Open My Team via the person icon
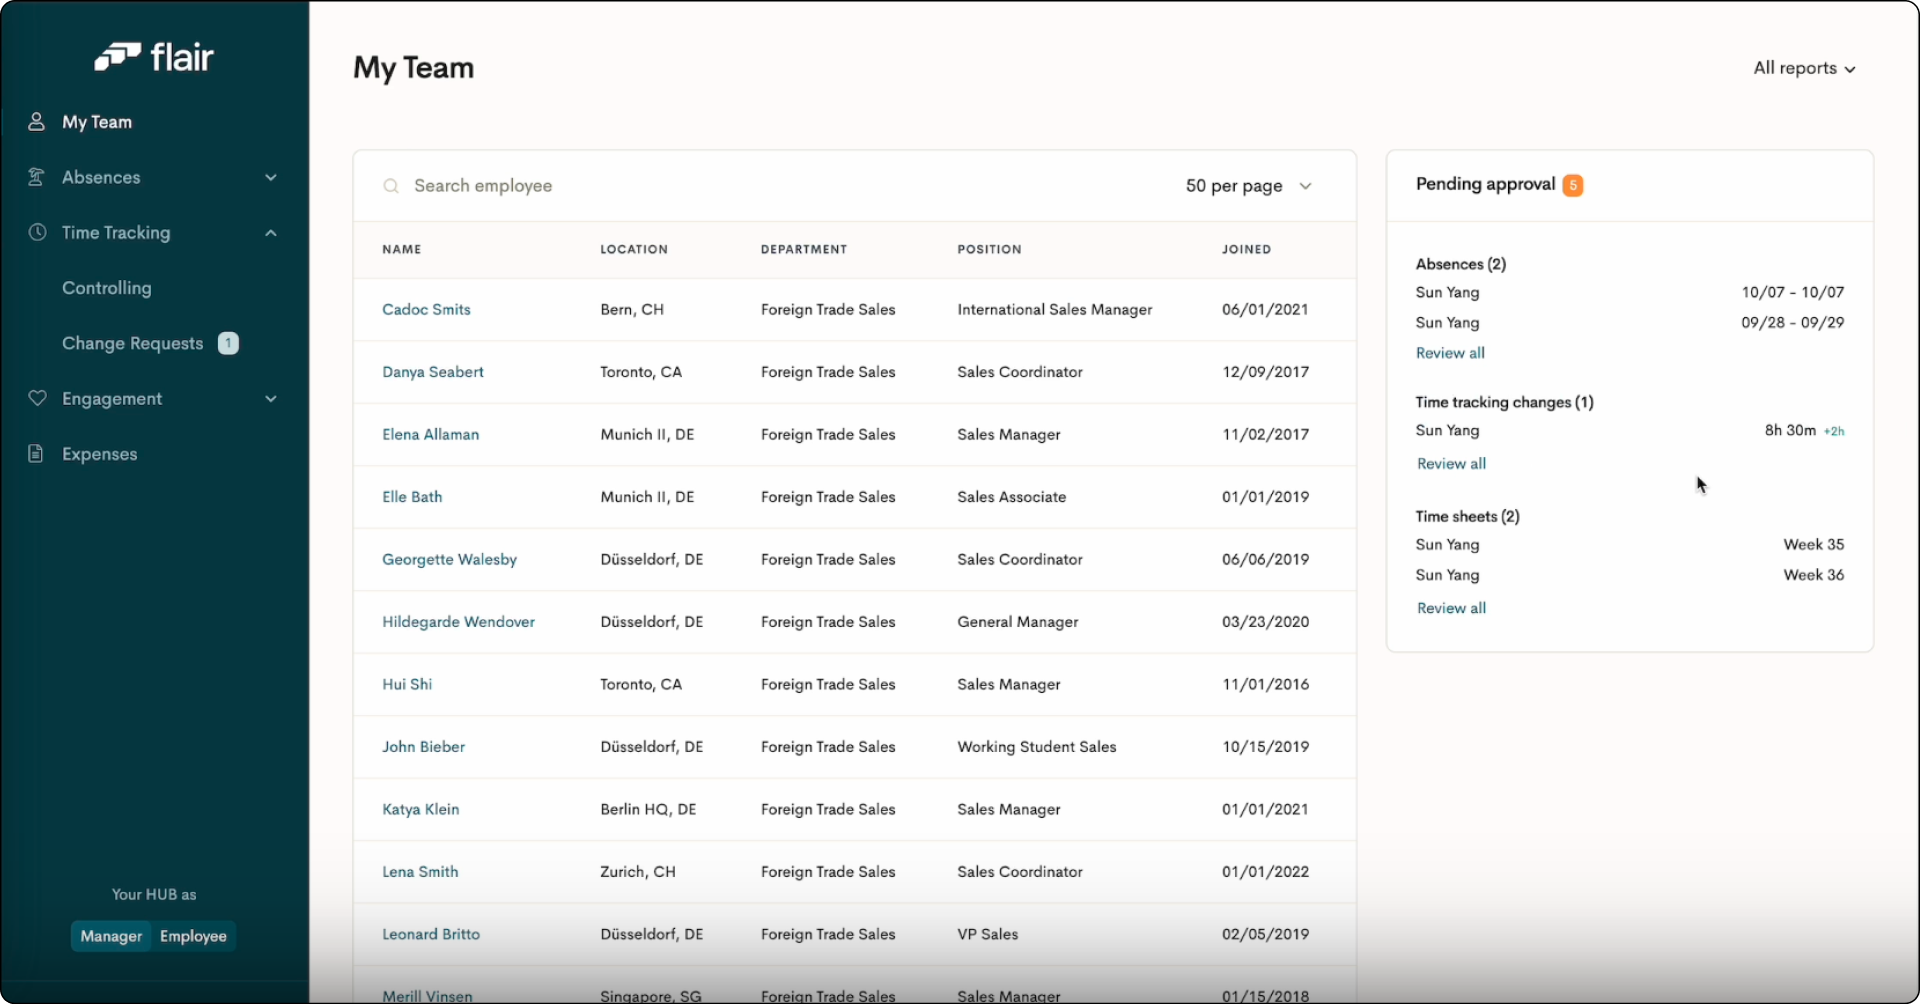 click(36, 121)
